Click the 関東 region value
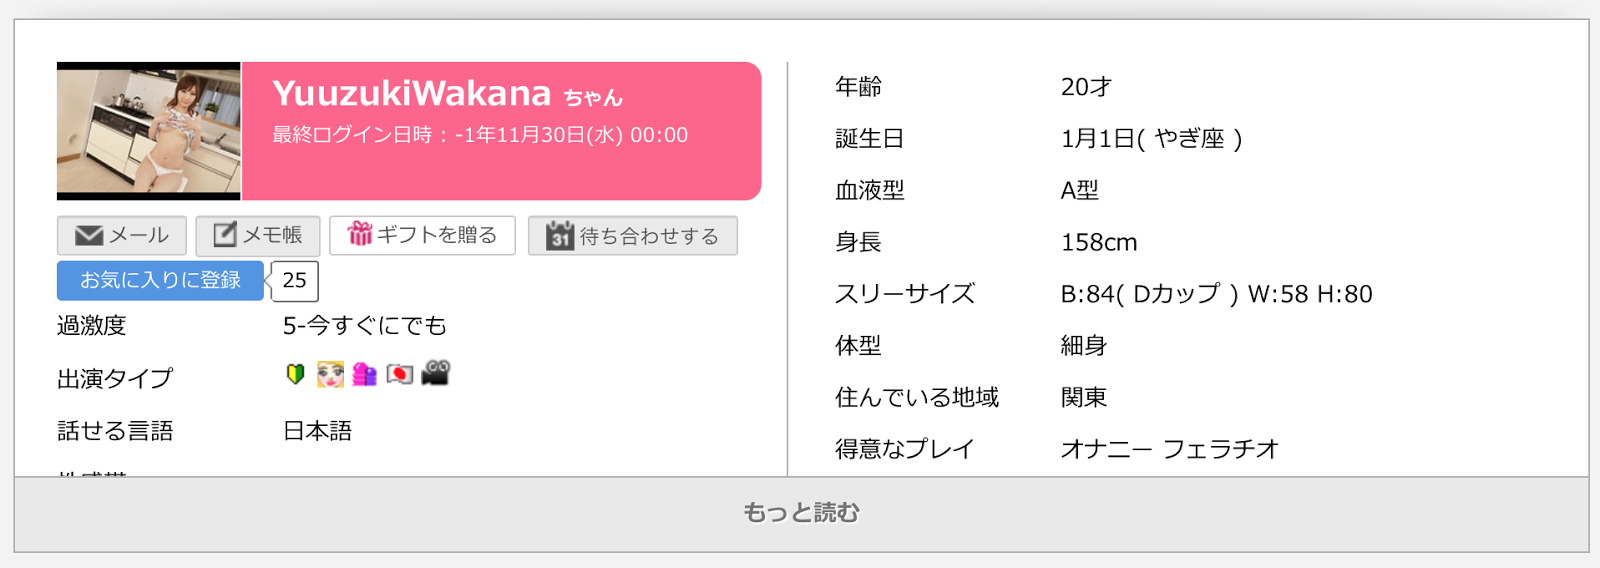The height and width of the screenshot is (568, 1600). (x=1084, y=398)
